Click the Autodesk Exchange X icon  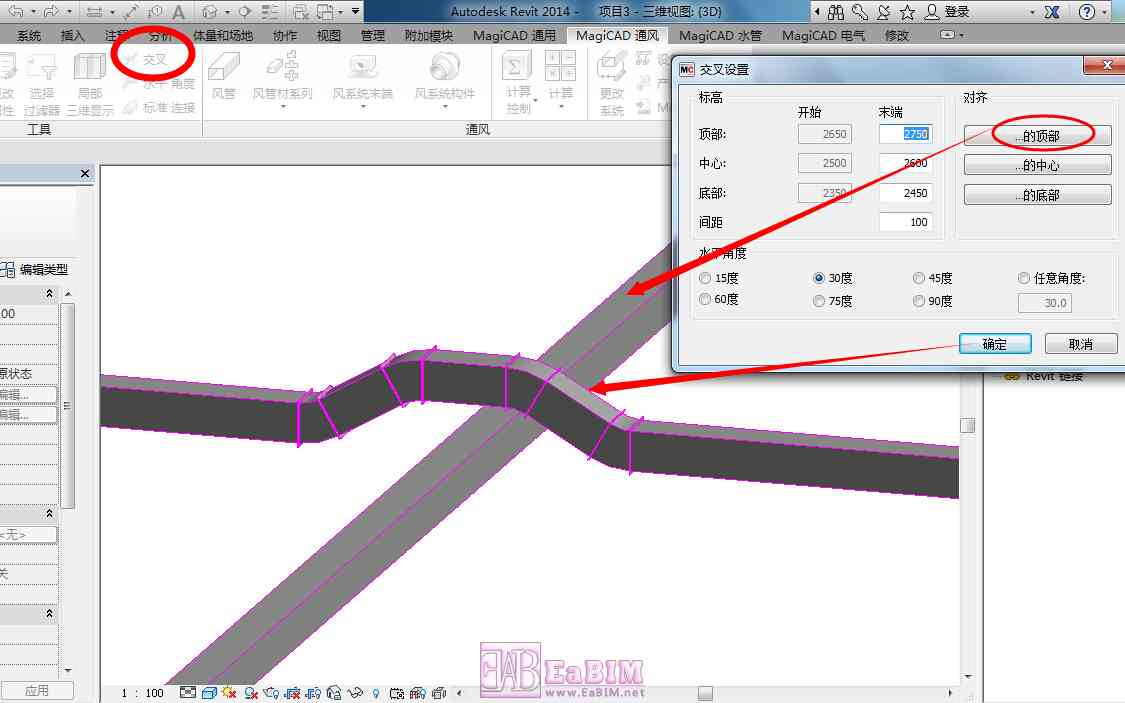(1052, 11)
